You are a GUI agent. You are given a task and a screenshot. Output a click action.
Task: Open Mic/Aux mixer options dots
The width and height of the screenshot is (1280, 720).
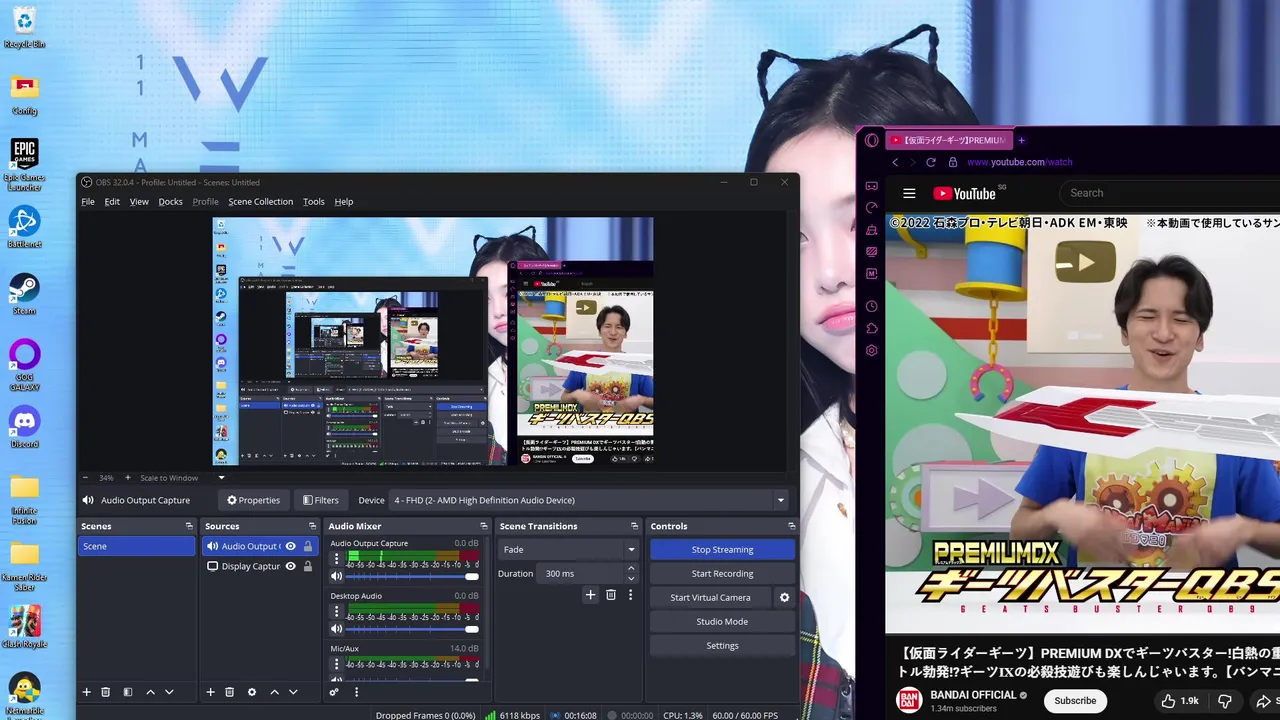point(336,664)
